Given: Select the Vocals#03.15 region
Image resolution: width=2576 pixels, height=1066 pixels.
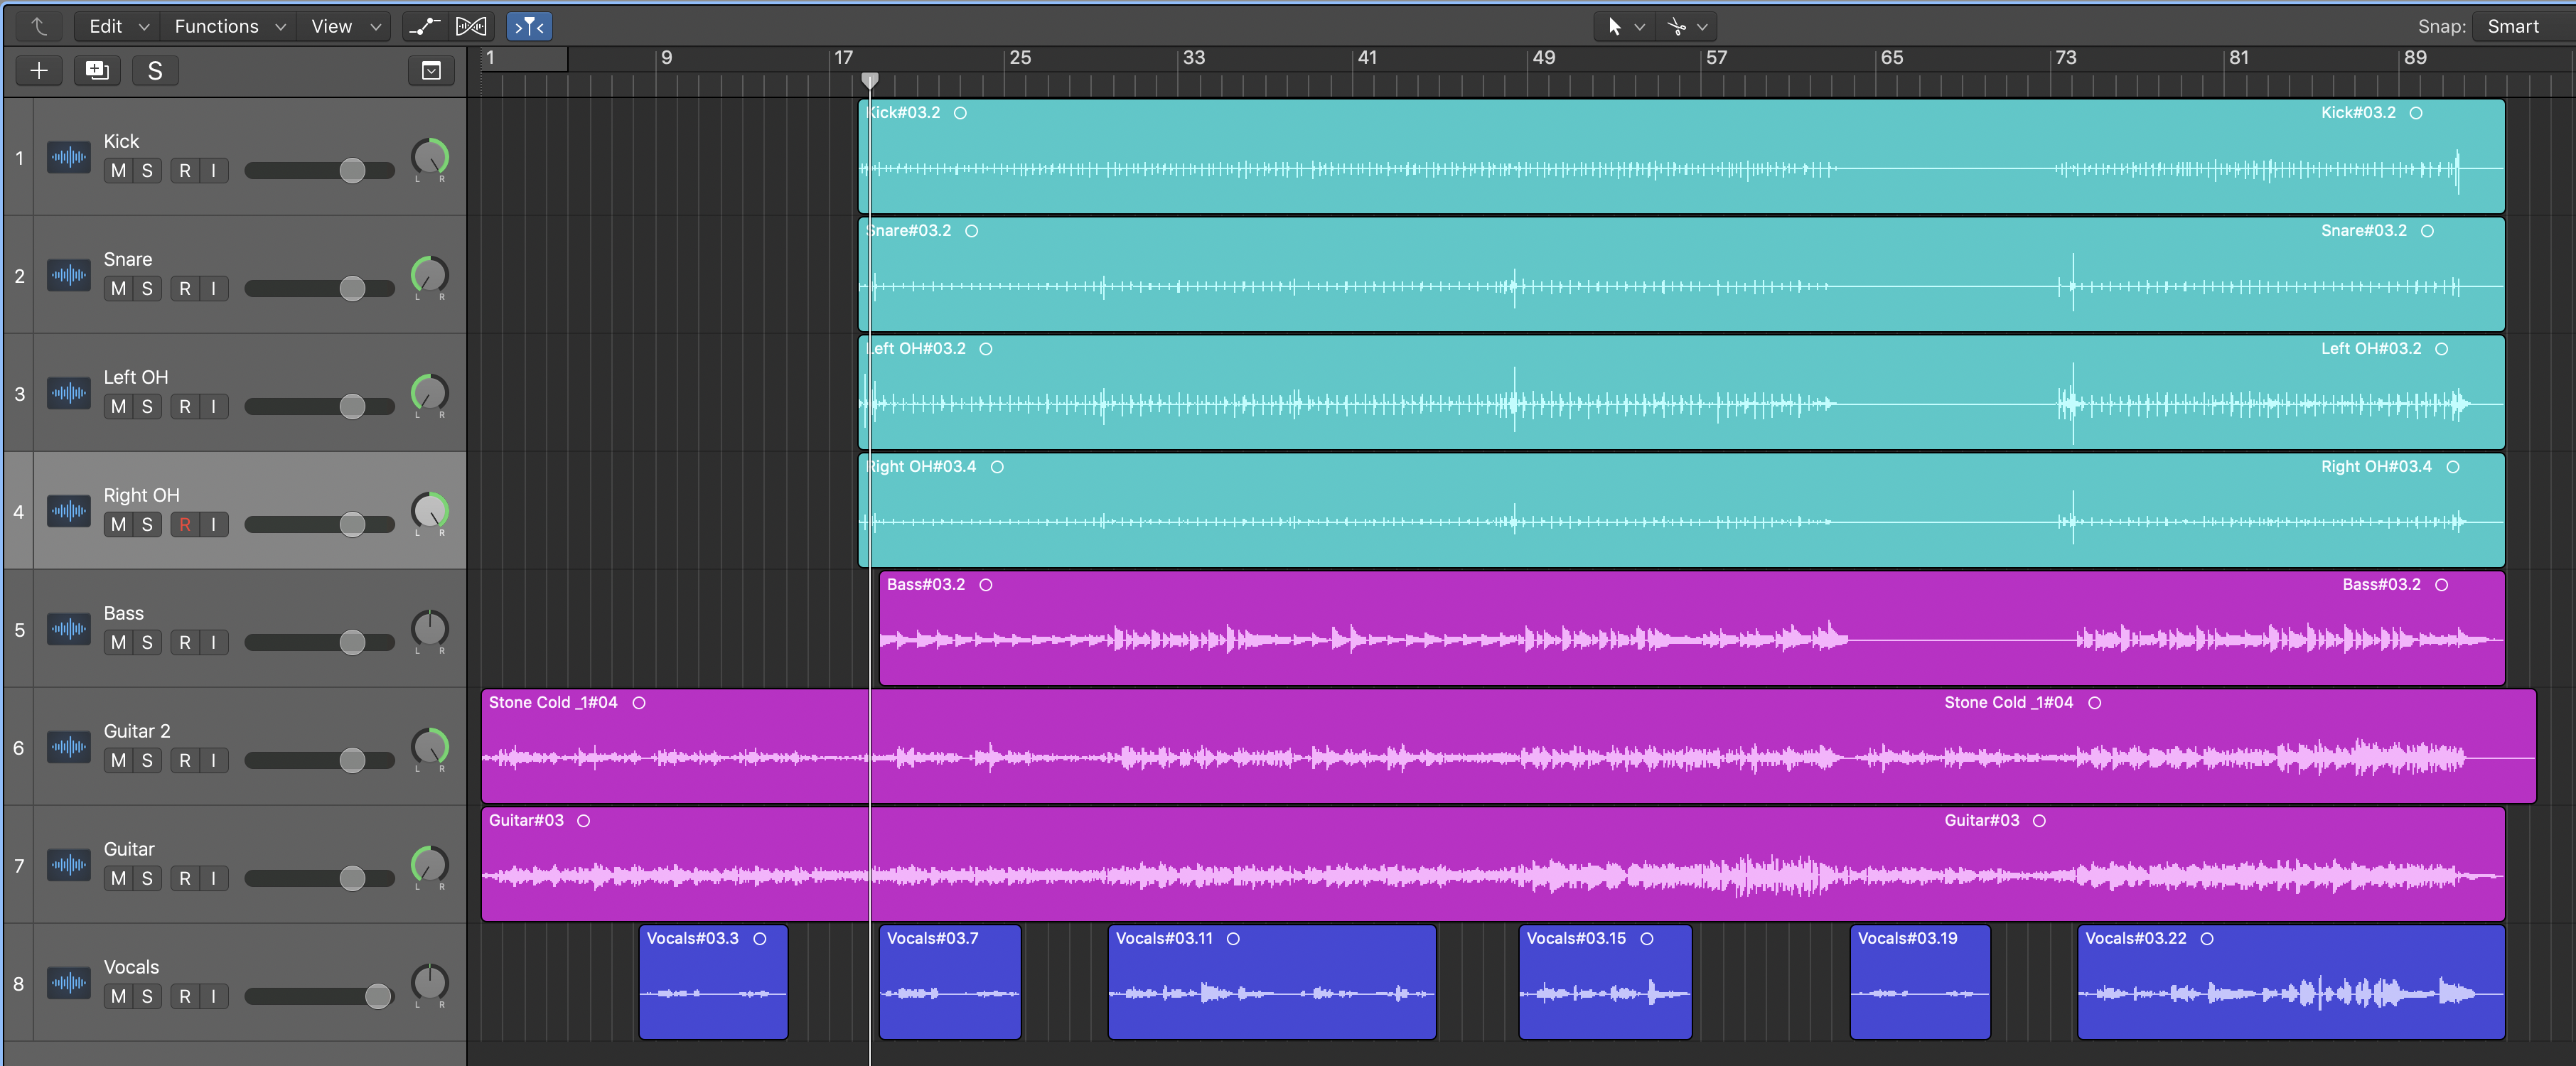Looking at the screenshot, I should (1605, 983).
